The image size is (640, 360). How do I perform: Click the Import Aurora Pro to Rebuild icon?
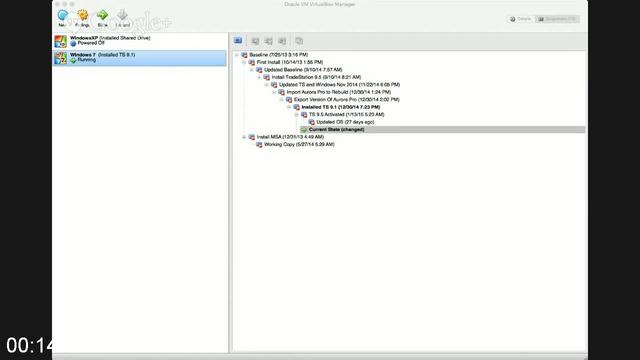point(282,92)
